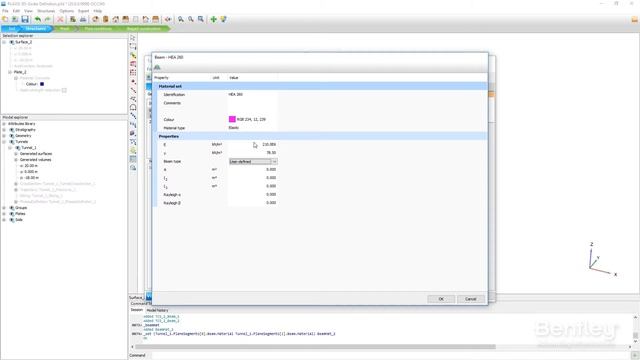Expand the Attributes library node
The image size is (640, 360).
coord(4,124)
